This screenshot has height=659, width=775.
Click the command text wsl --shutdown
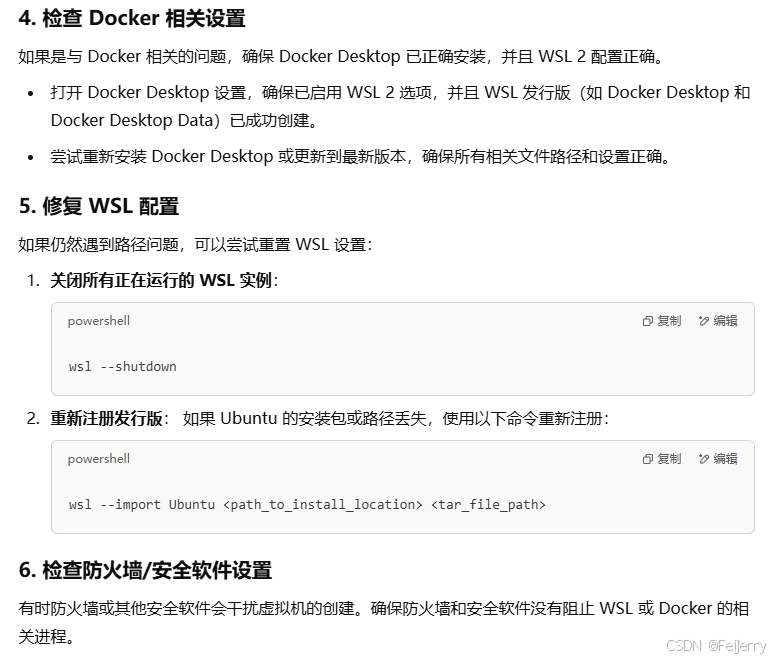[123, 367]
